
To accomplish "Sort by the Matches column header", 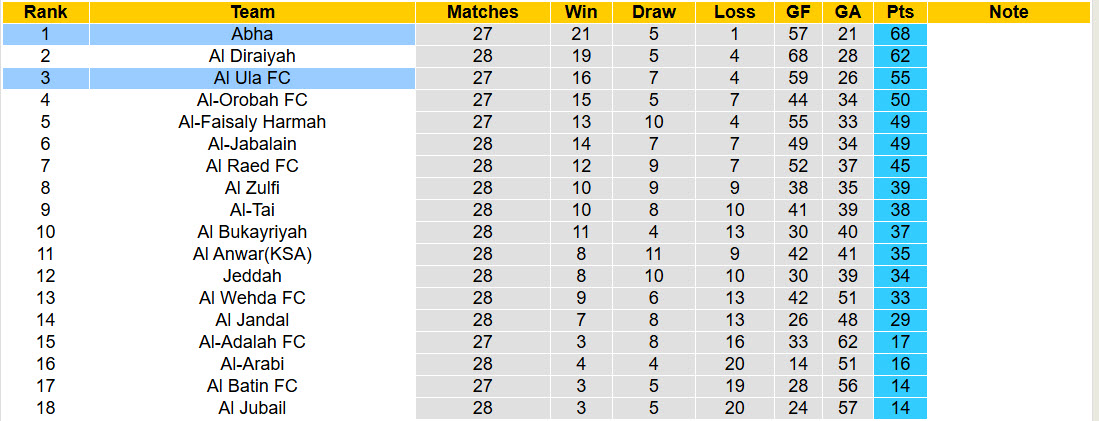I will 483,12.
